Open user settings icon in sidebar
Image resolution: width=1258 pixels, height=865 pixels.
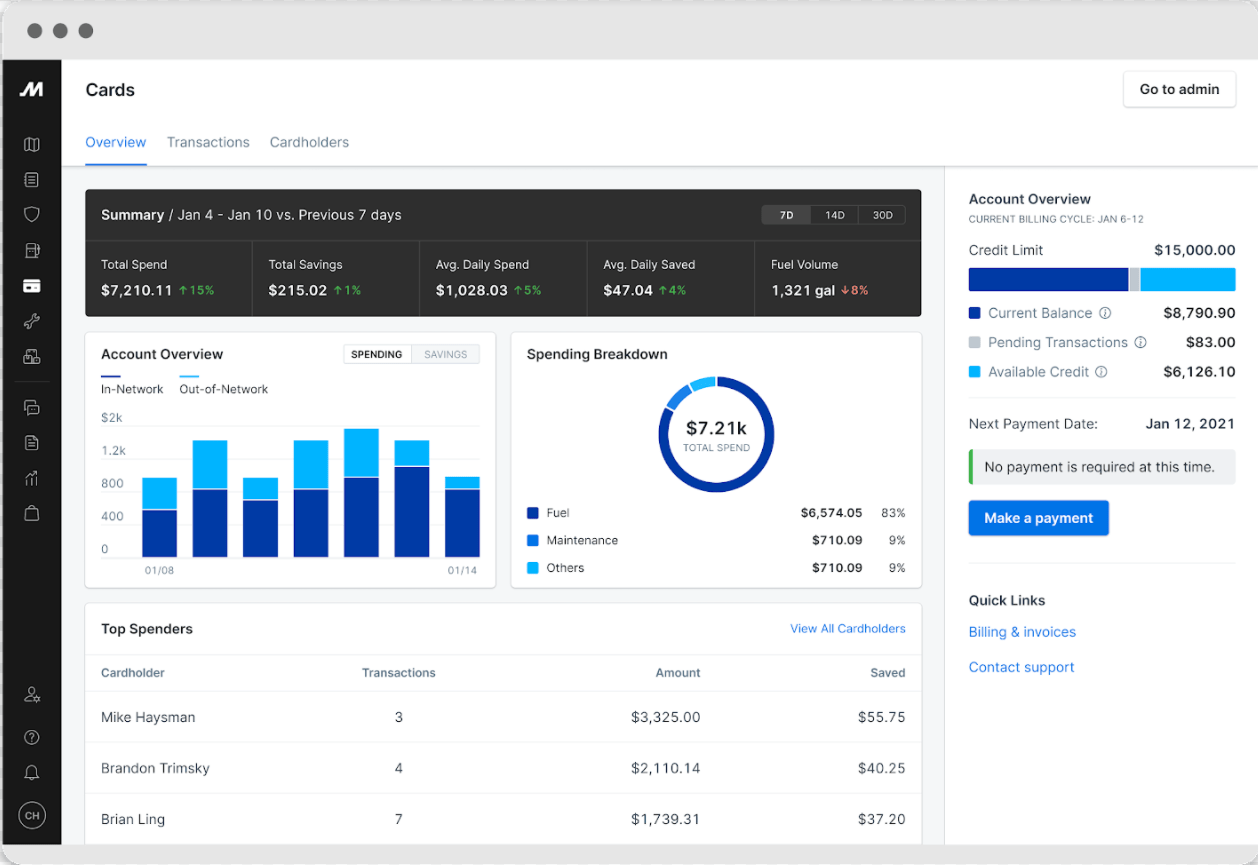click(x=31, y=694)
